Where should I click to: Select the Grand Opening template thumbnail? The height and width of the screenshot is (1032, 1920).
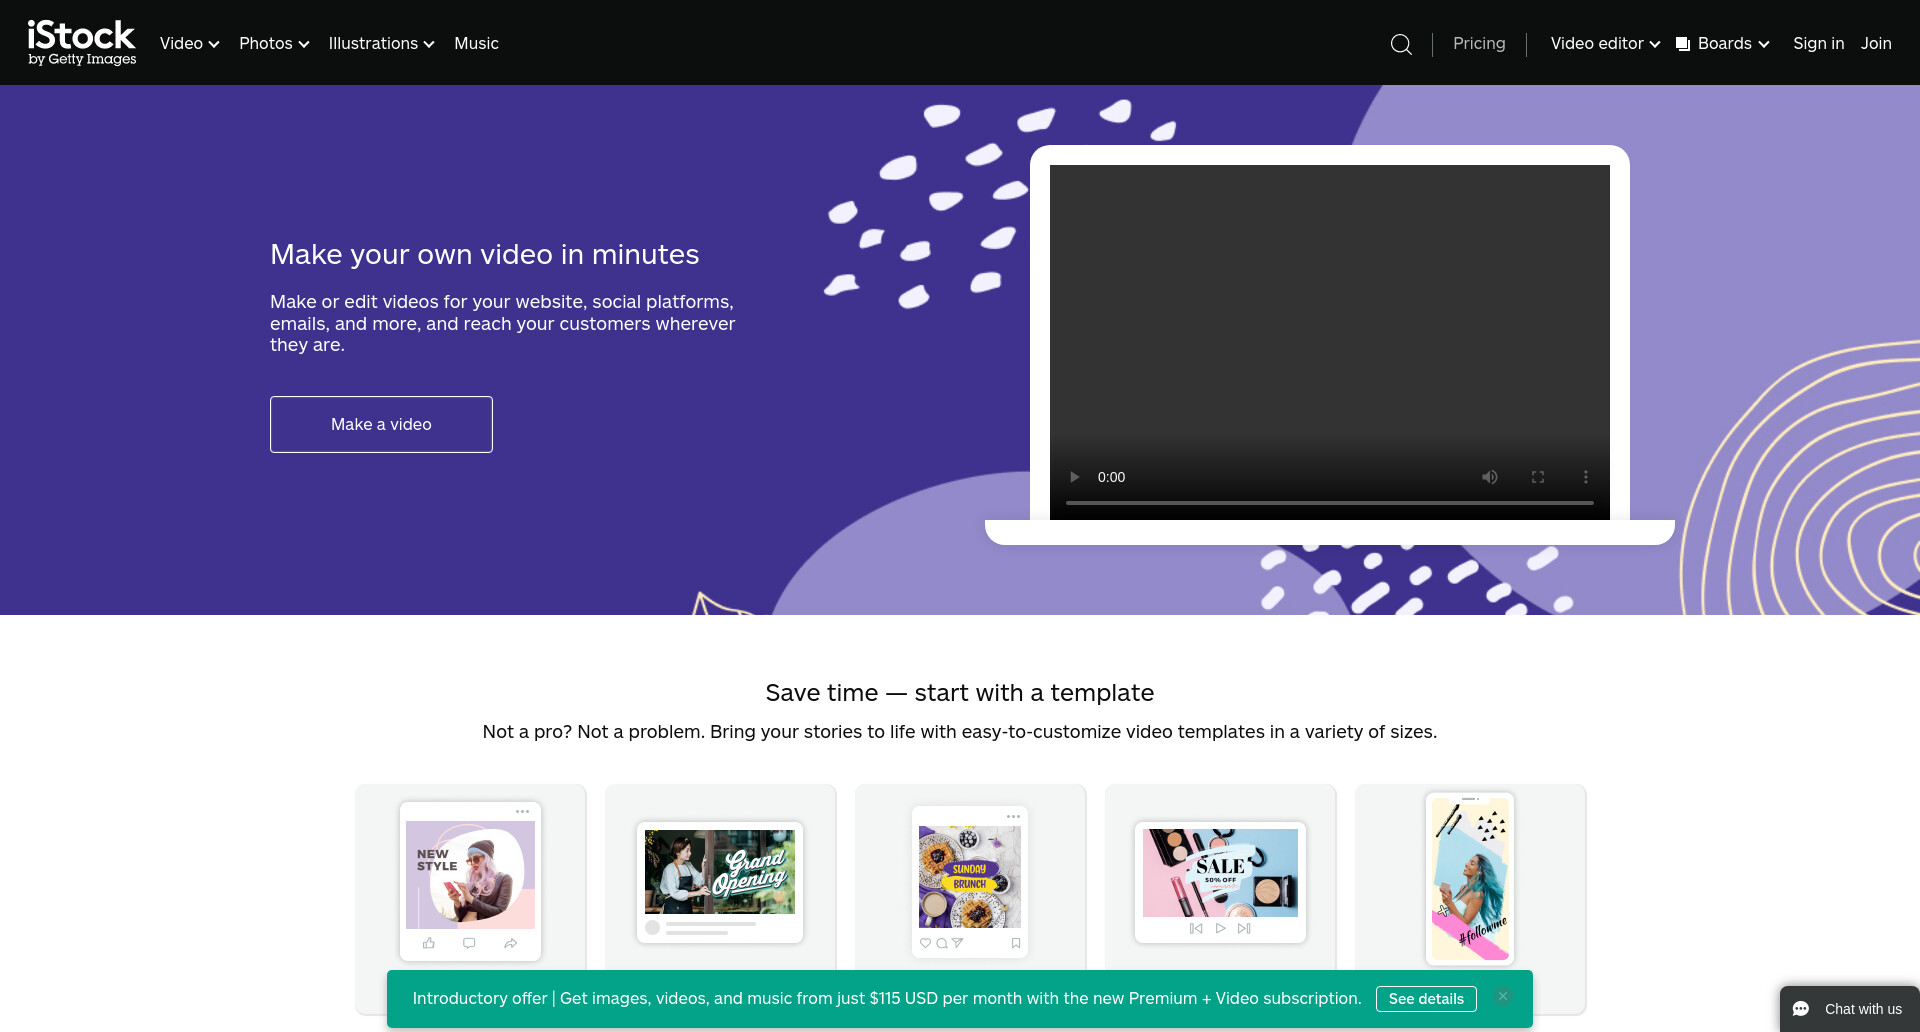[x=720, y=882]
